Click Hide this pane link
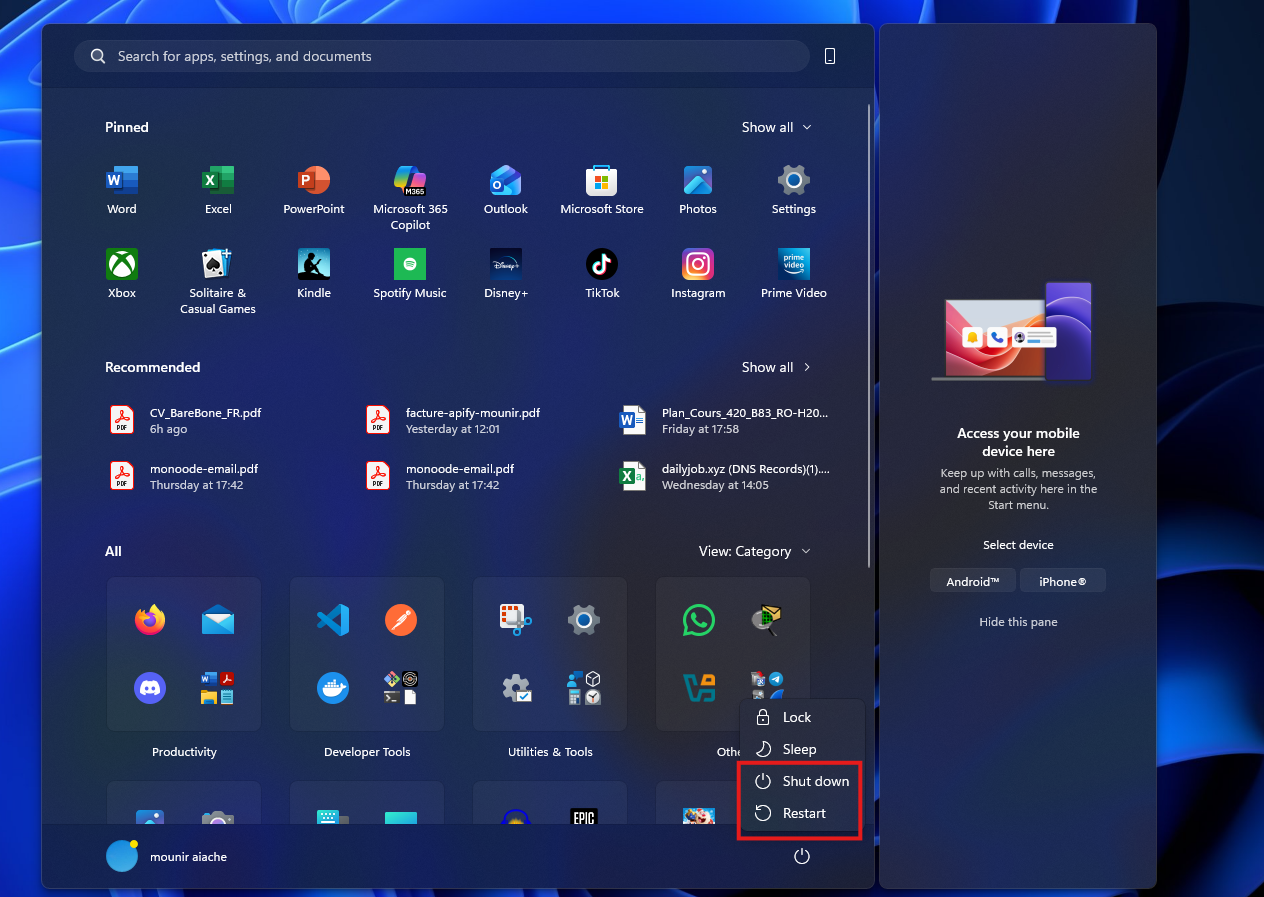 coord(1018,622)
